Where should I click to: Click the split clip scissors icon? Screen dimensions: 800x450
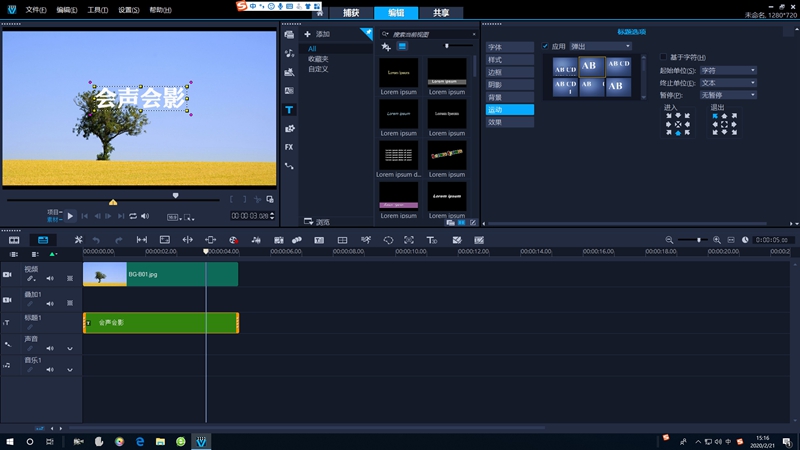point(257,199)
